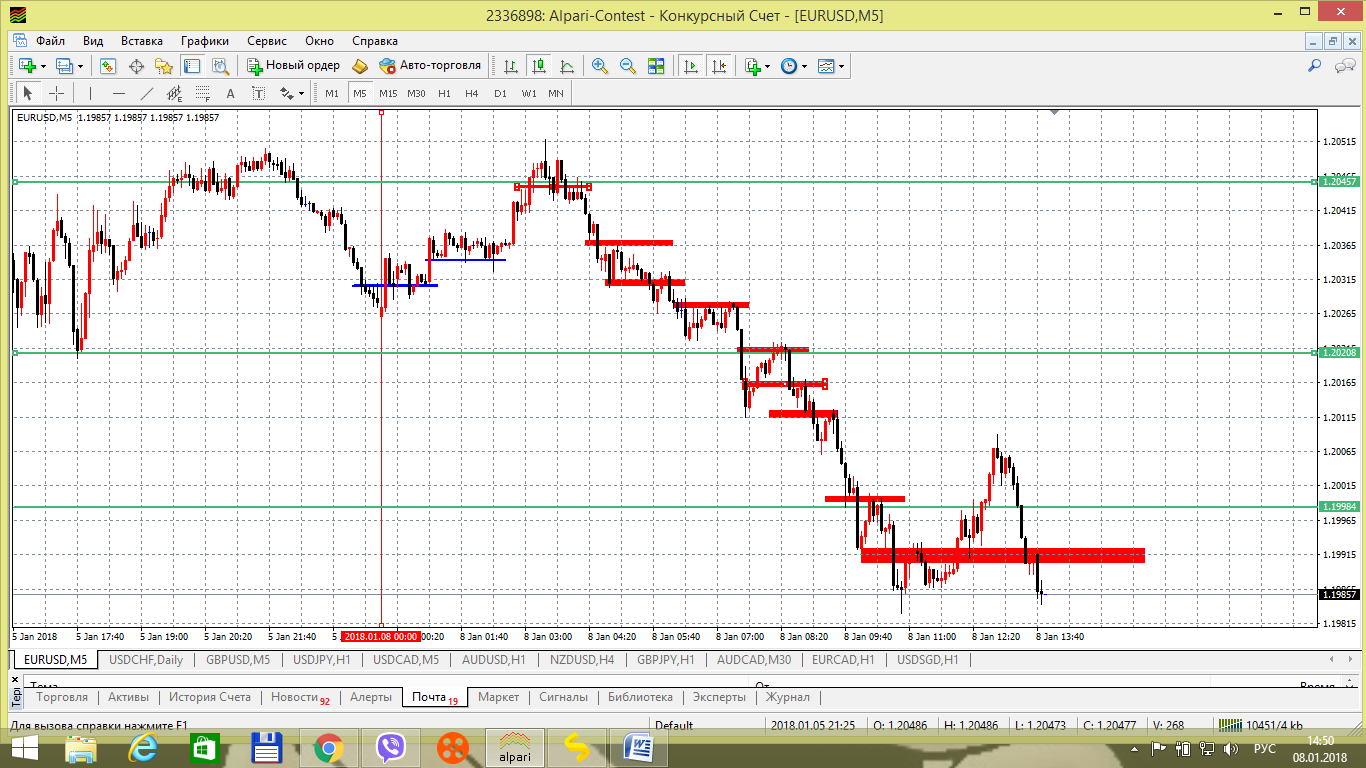Open Google Chrome from the taskbar
Screen dimensions: 1366x768
pyautogui.click(x=328, y=747)
